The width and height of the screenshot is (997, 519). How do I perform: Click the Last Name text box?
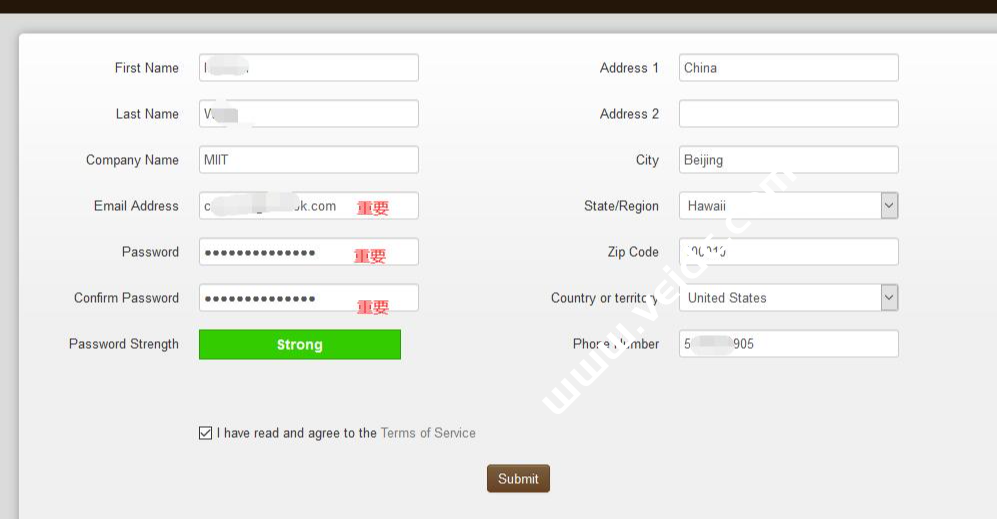pyautogui.click(x=308, y=114)
